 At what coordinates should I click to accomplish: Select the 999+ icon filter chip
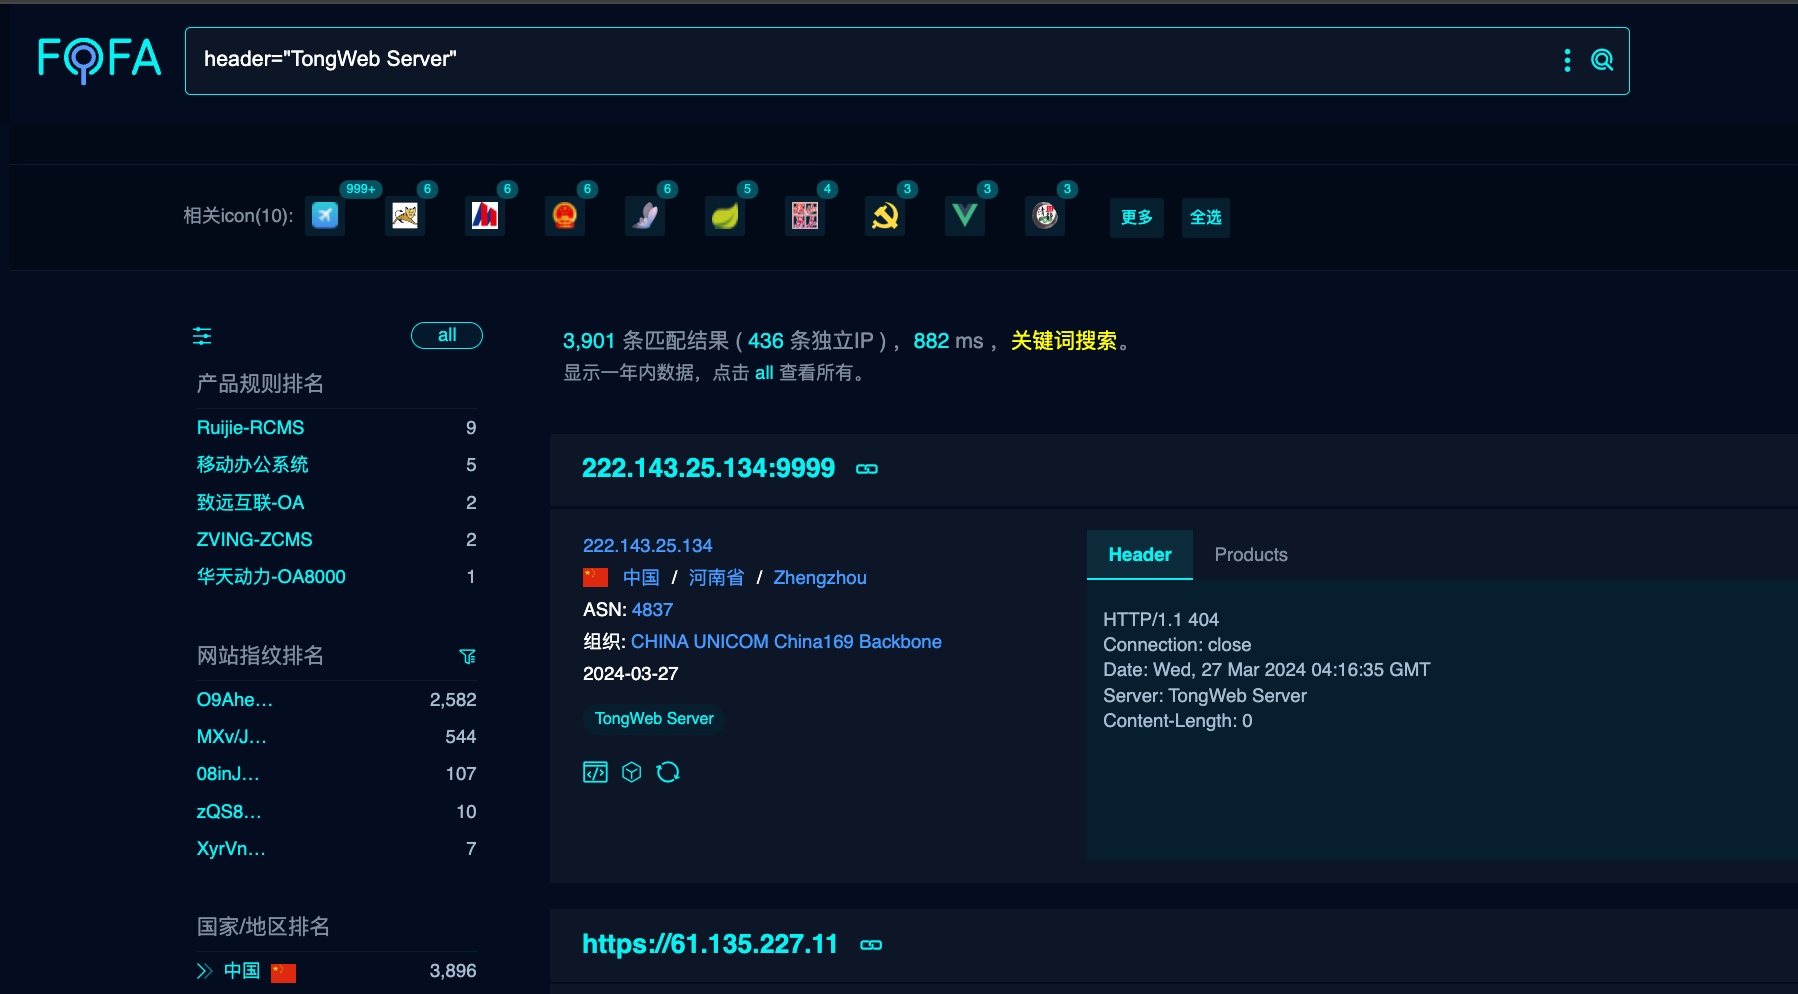[324, 215]
